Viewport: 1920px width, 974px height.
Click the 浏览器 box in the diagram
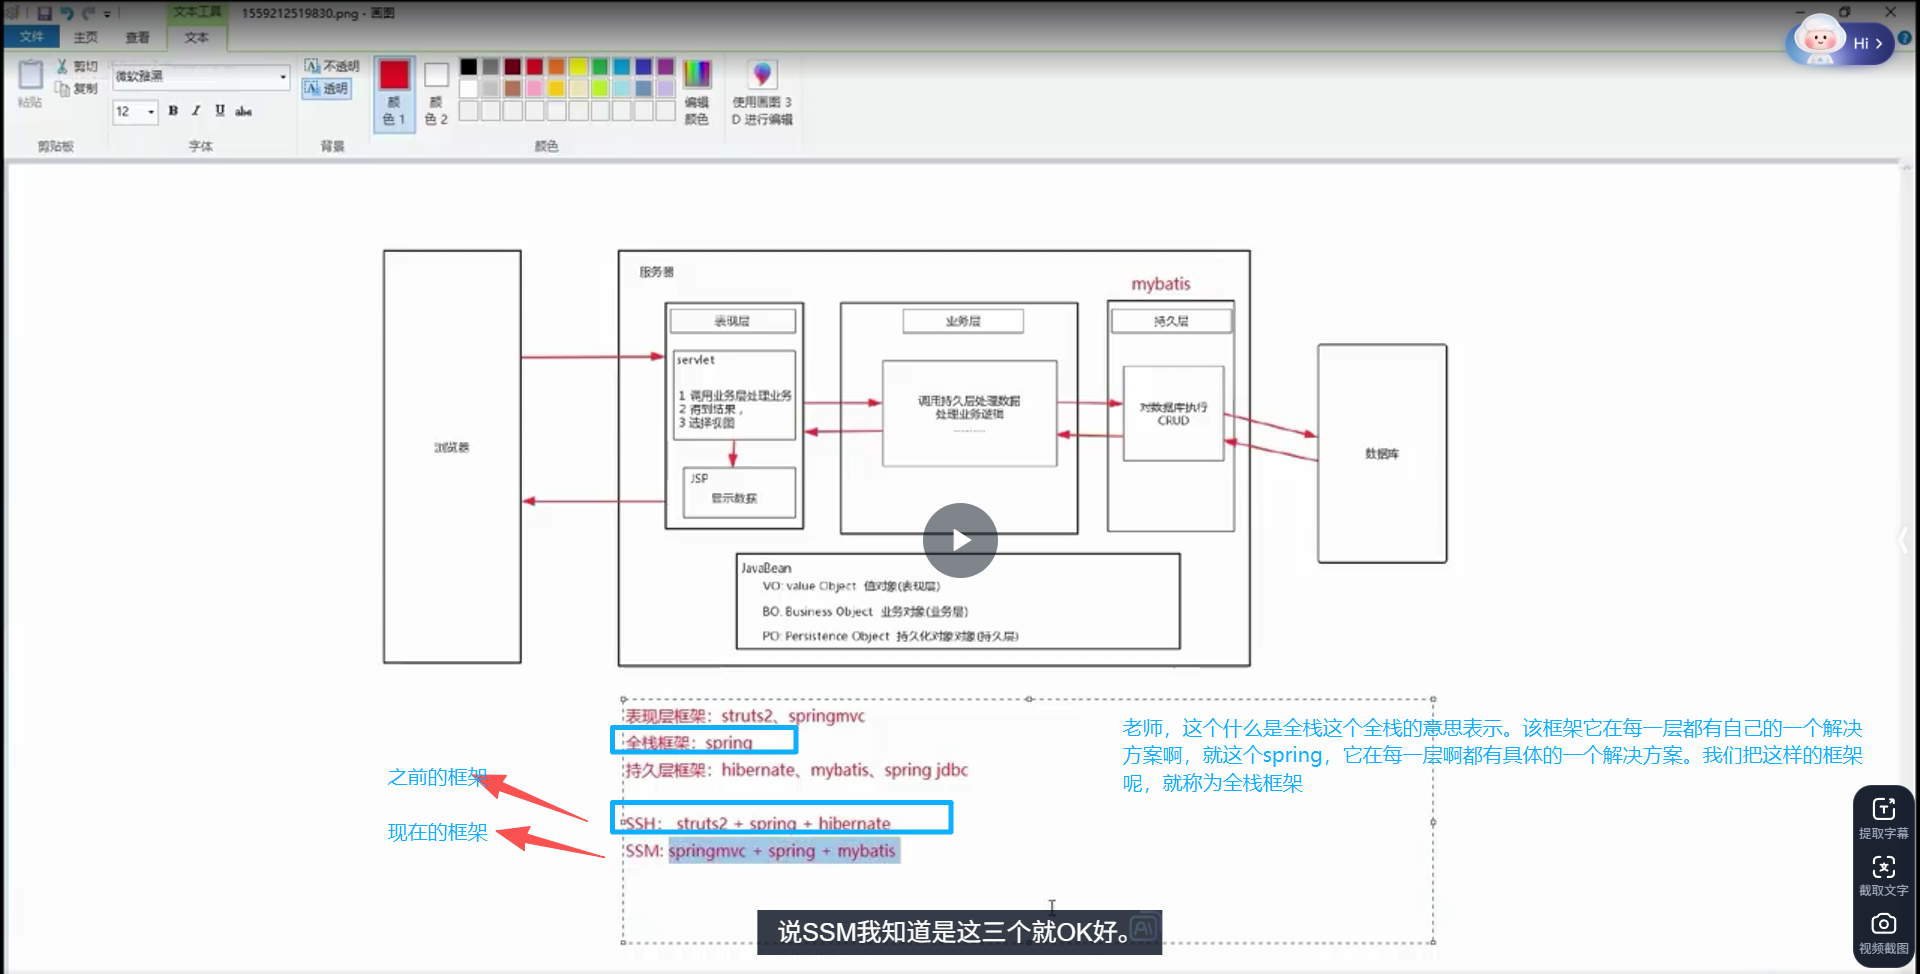pyautogui.click(x=452, y=456)
